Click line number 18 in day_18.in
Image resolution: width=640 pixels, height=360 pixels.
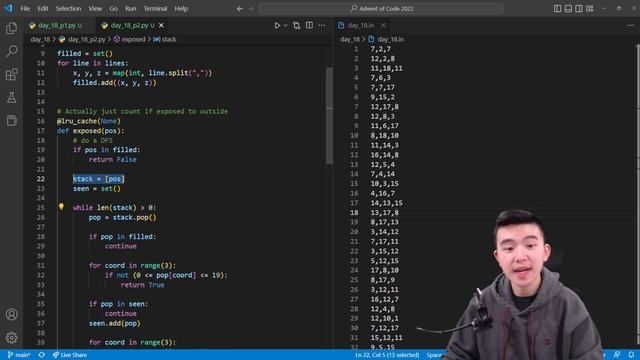(354, 212)
